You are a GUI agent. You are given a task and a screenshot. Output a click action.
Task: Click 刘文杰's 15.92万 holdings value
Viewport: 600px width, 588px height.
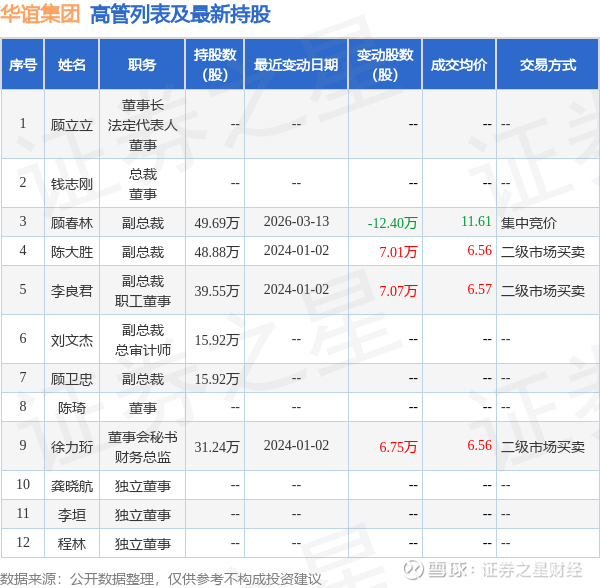click(217, 340)
